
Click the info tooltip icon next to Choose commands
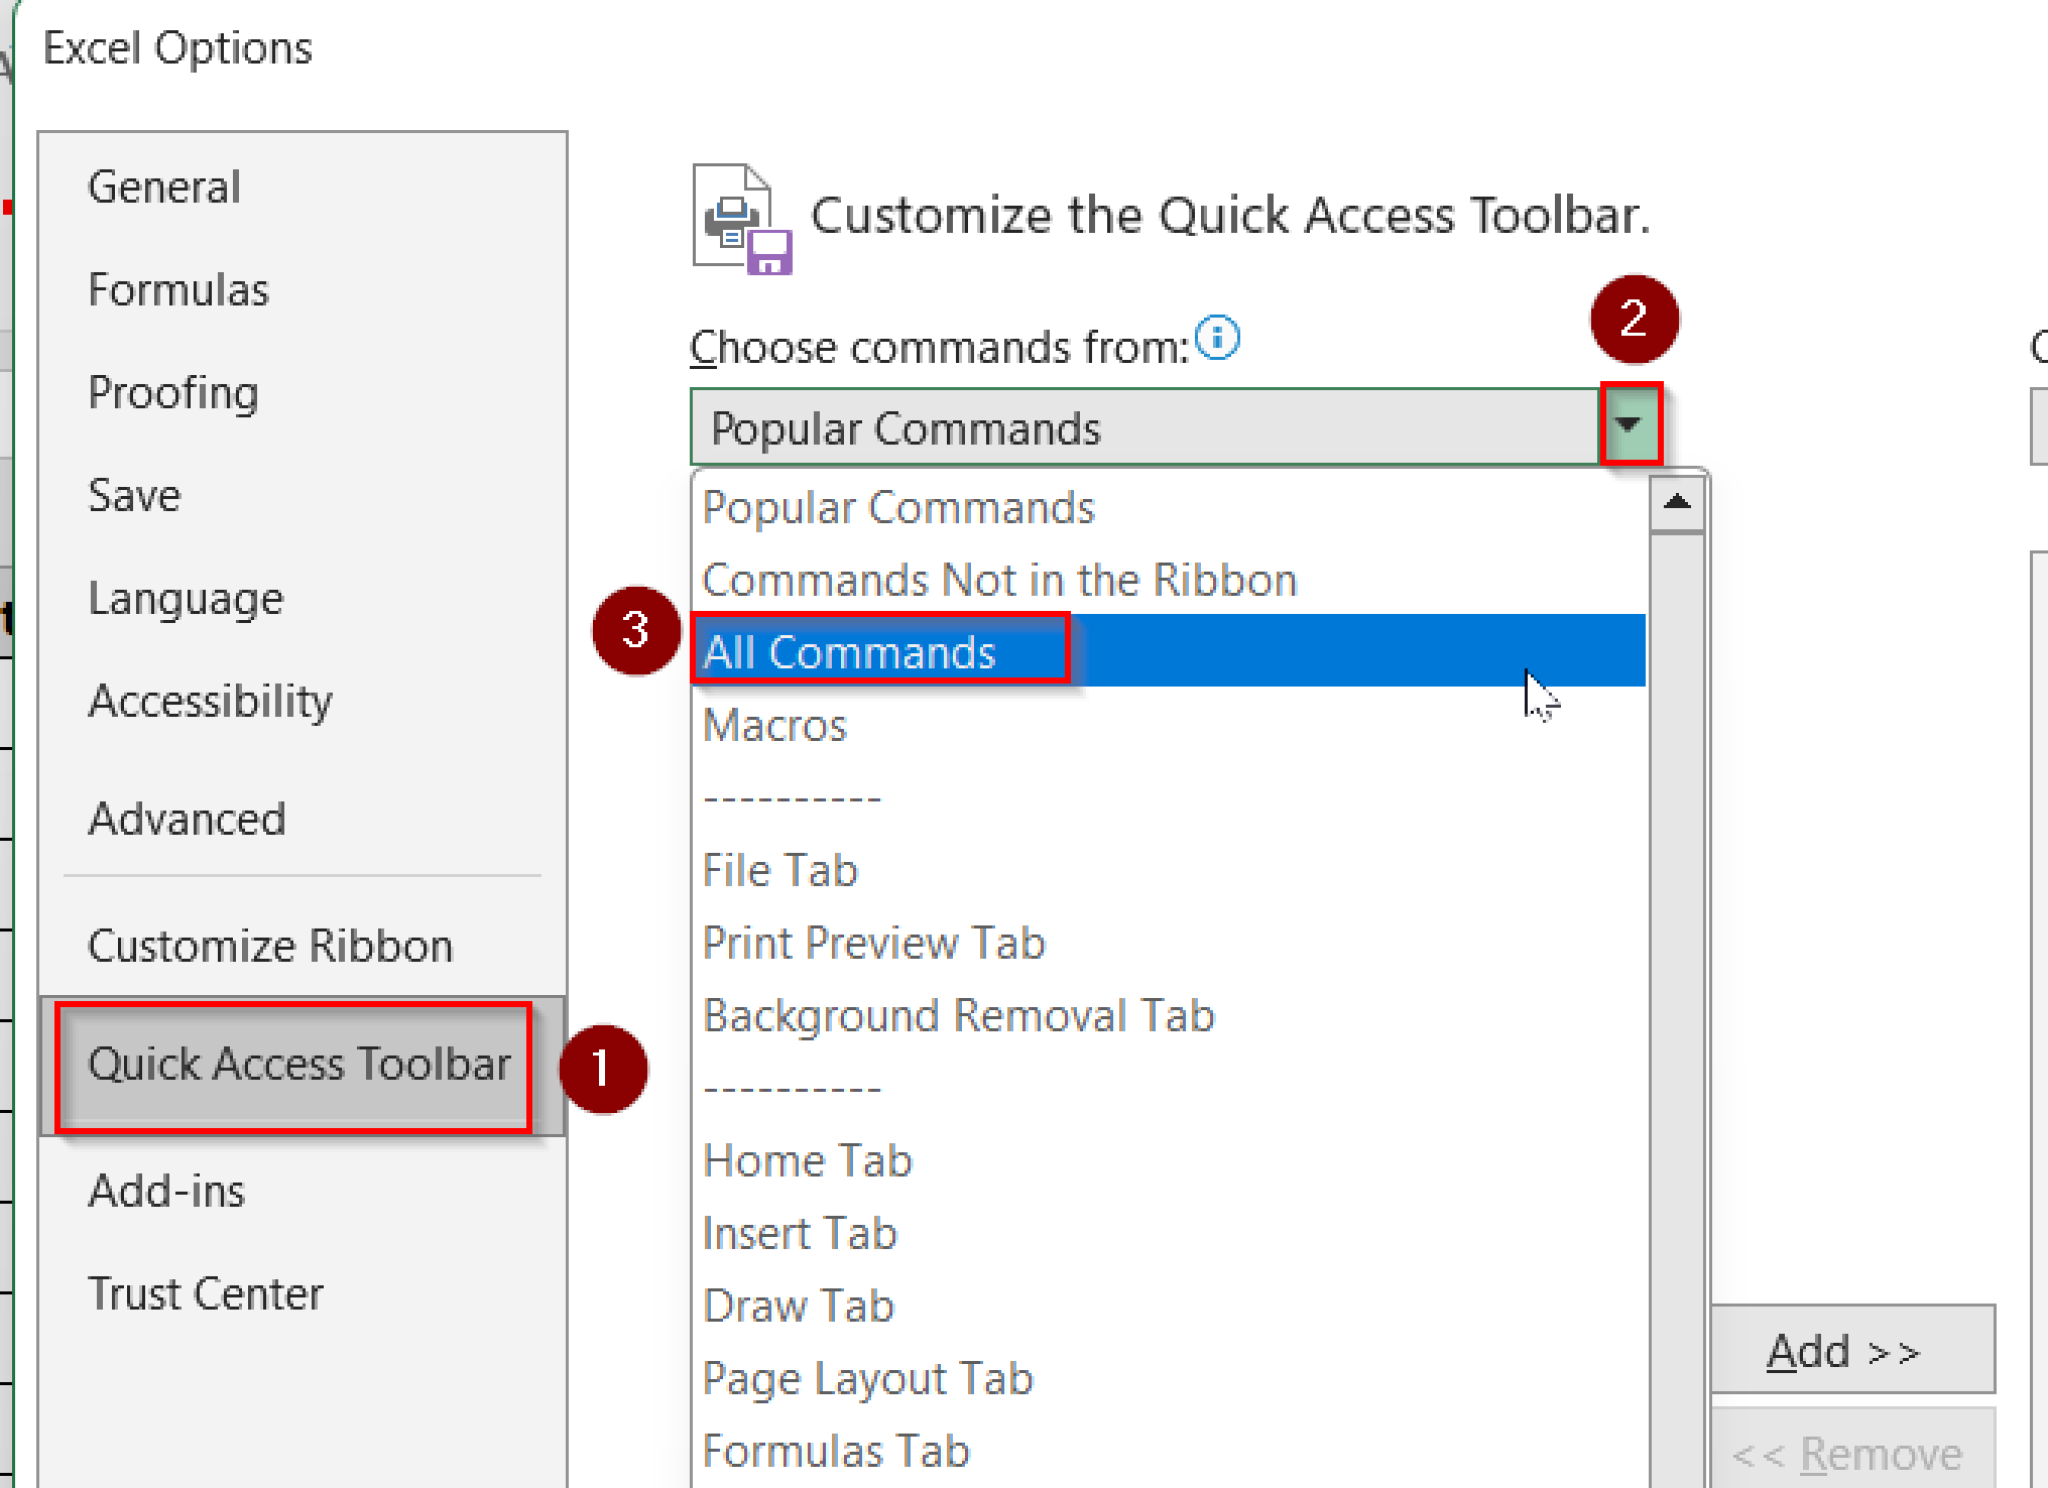(1216, 339)
